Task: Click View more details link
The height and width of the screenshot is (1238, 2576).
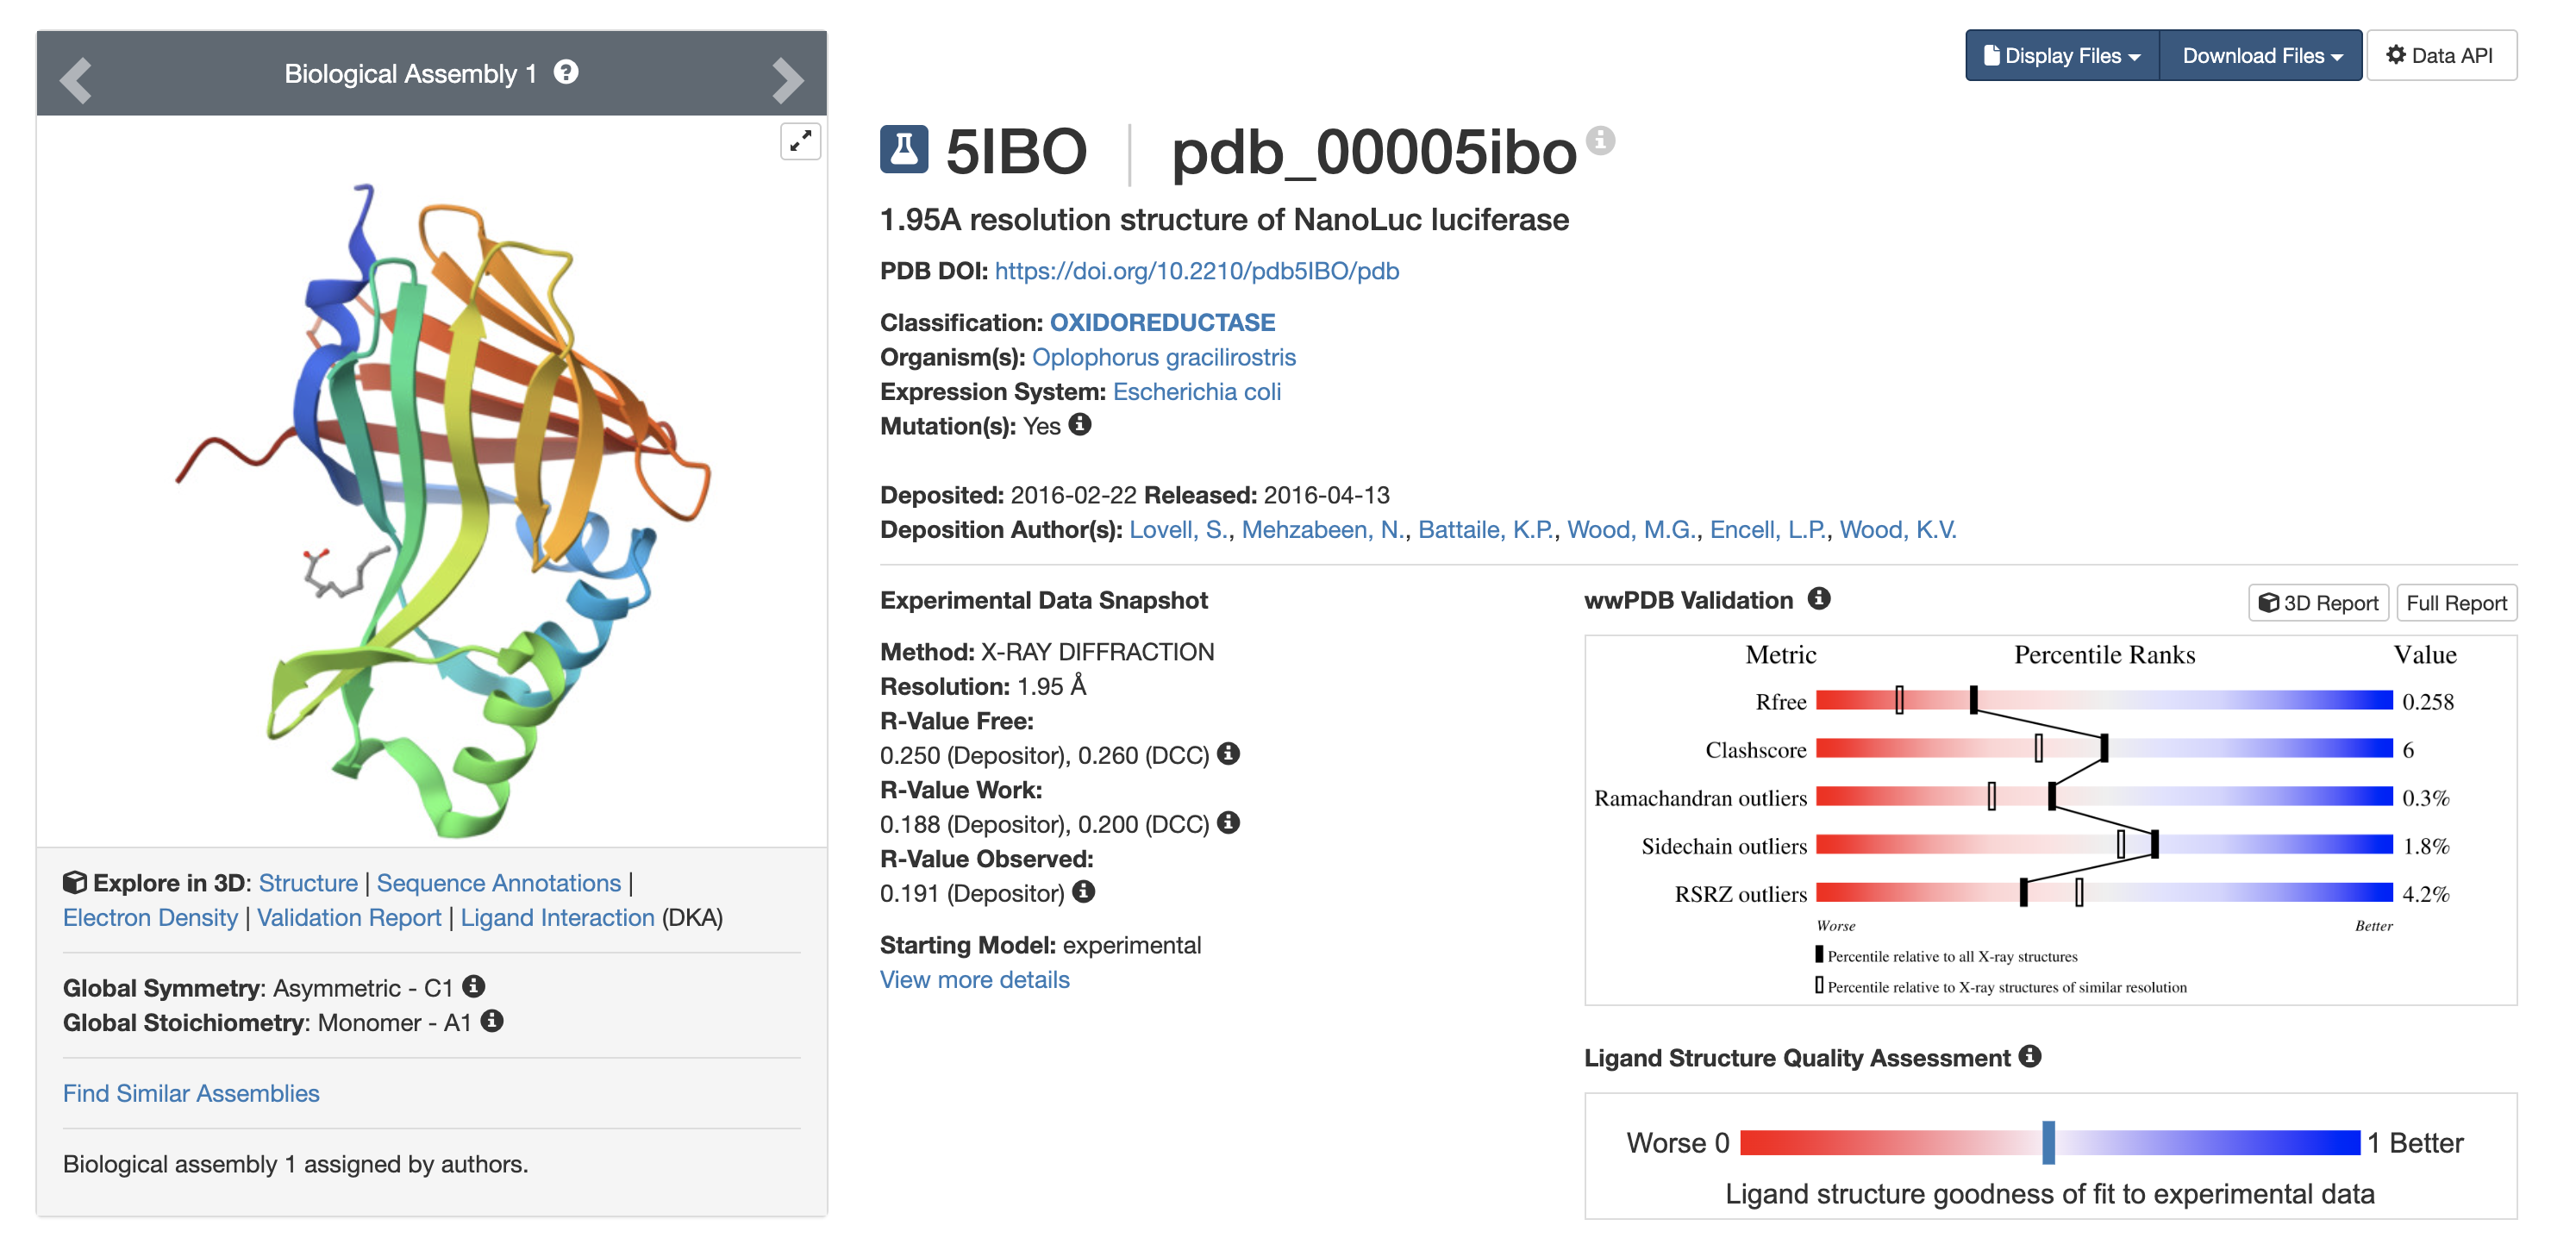Action: coord(974,980)
